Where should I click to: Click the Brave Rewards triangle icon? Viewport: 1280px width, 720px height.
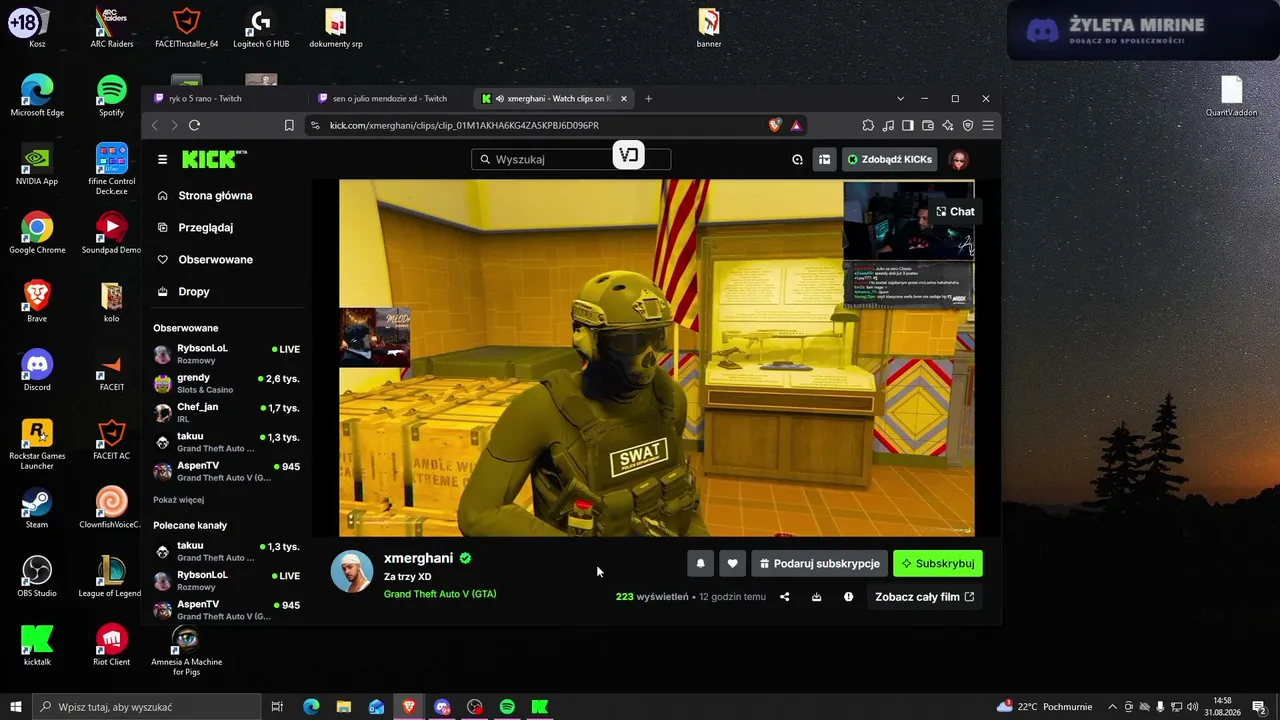tap(796, 125)
